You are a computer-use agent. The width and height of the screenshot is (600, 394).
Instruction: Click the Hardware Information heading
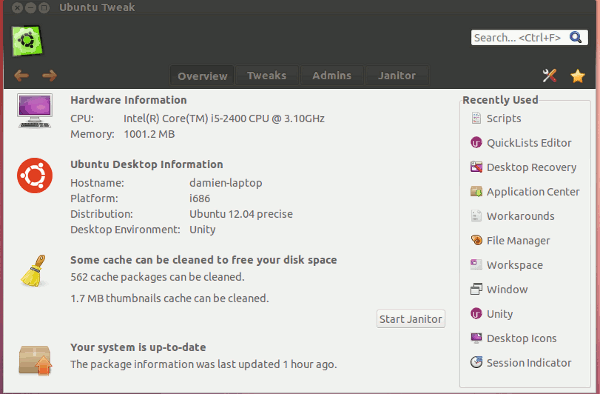click(x=129, y=100)
